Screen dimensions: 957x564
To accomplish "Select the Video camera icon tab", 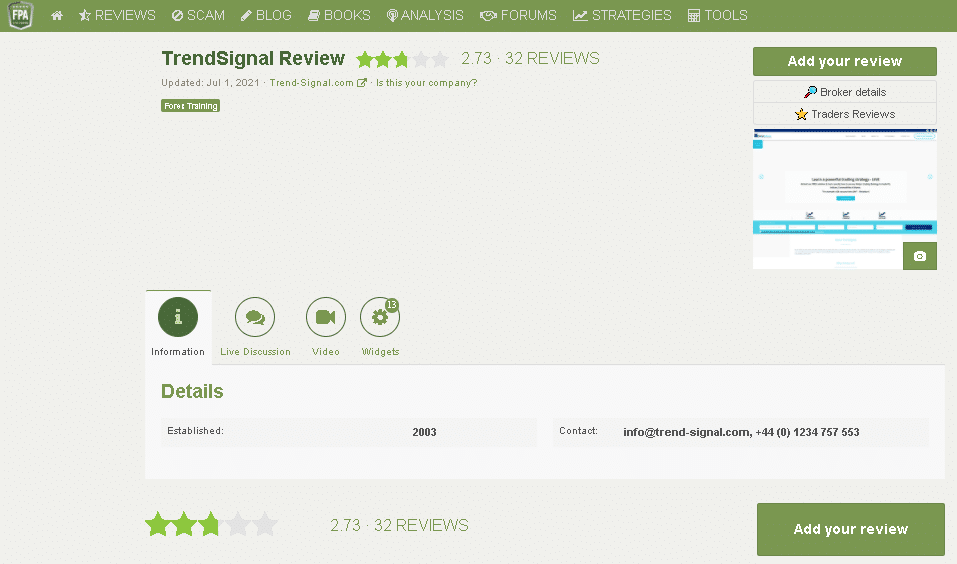I will click(x=325, y=317).
